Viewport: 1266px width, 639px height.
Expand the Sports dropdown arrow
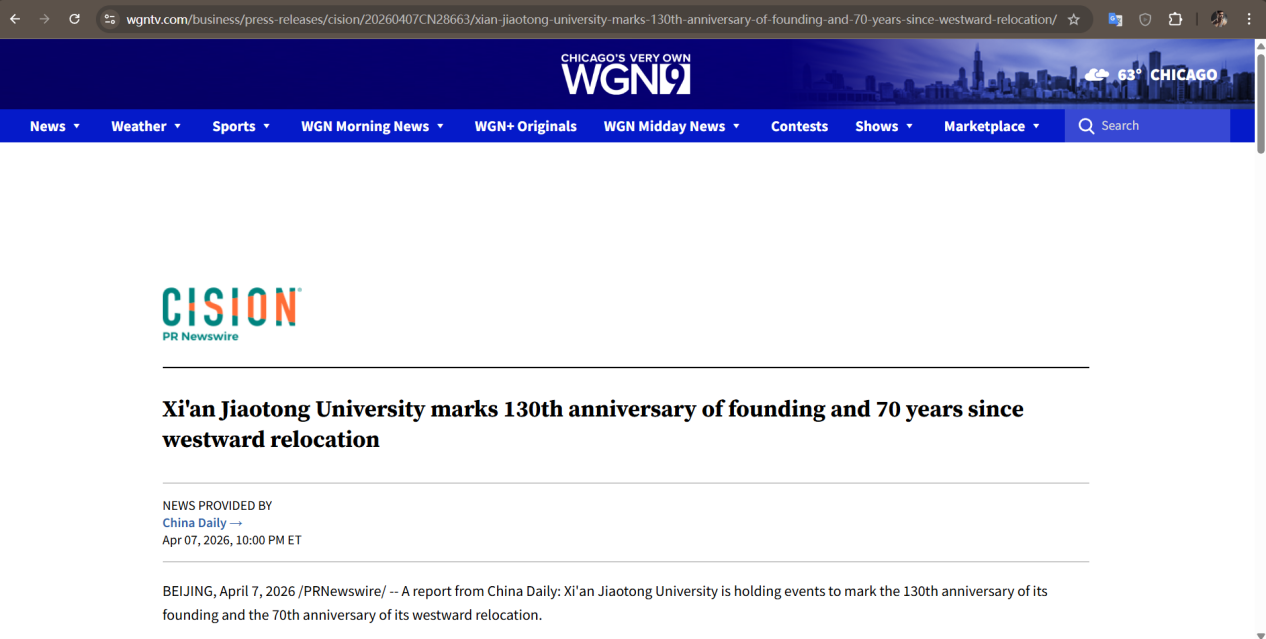click(266, 126)
